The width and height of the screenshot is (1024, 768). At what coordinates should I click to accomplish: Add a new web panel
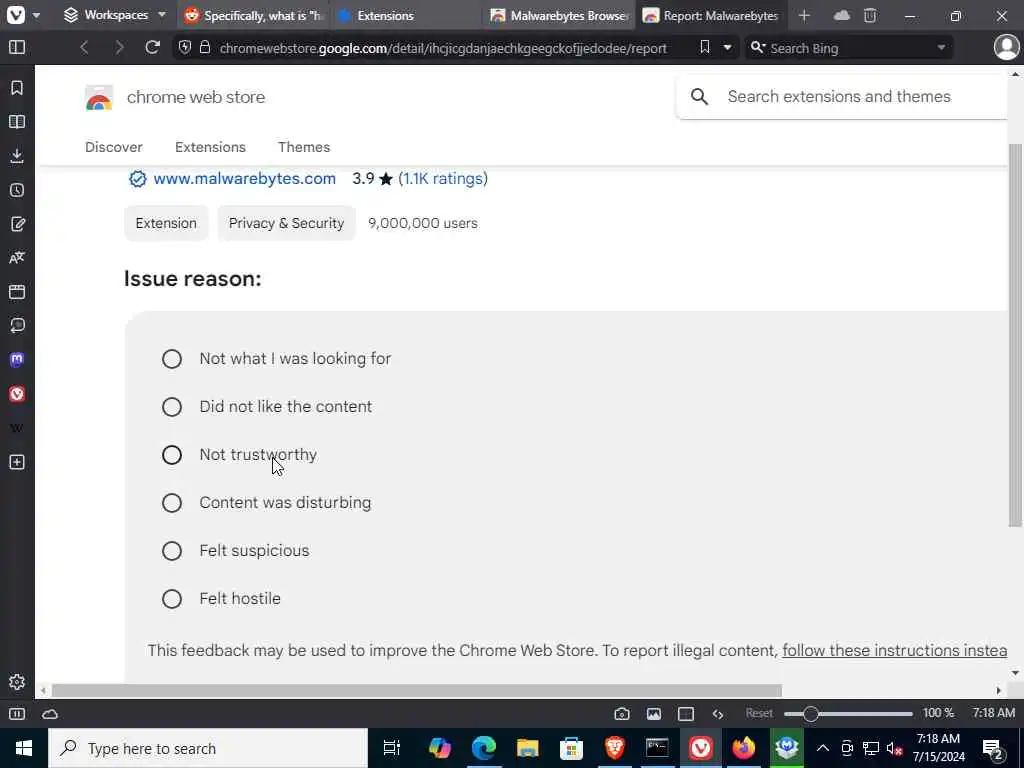[17, 462]
